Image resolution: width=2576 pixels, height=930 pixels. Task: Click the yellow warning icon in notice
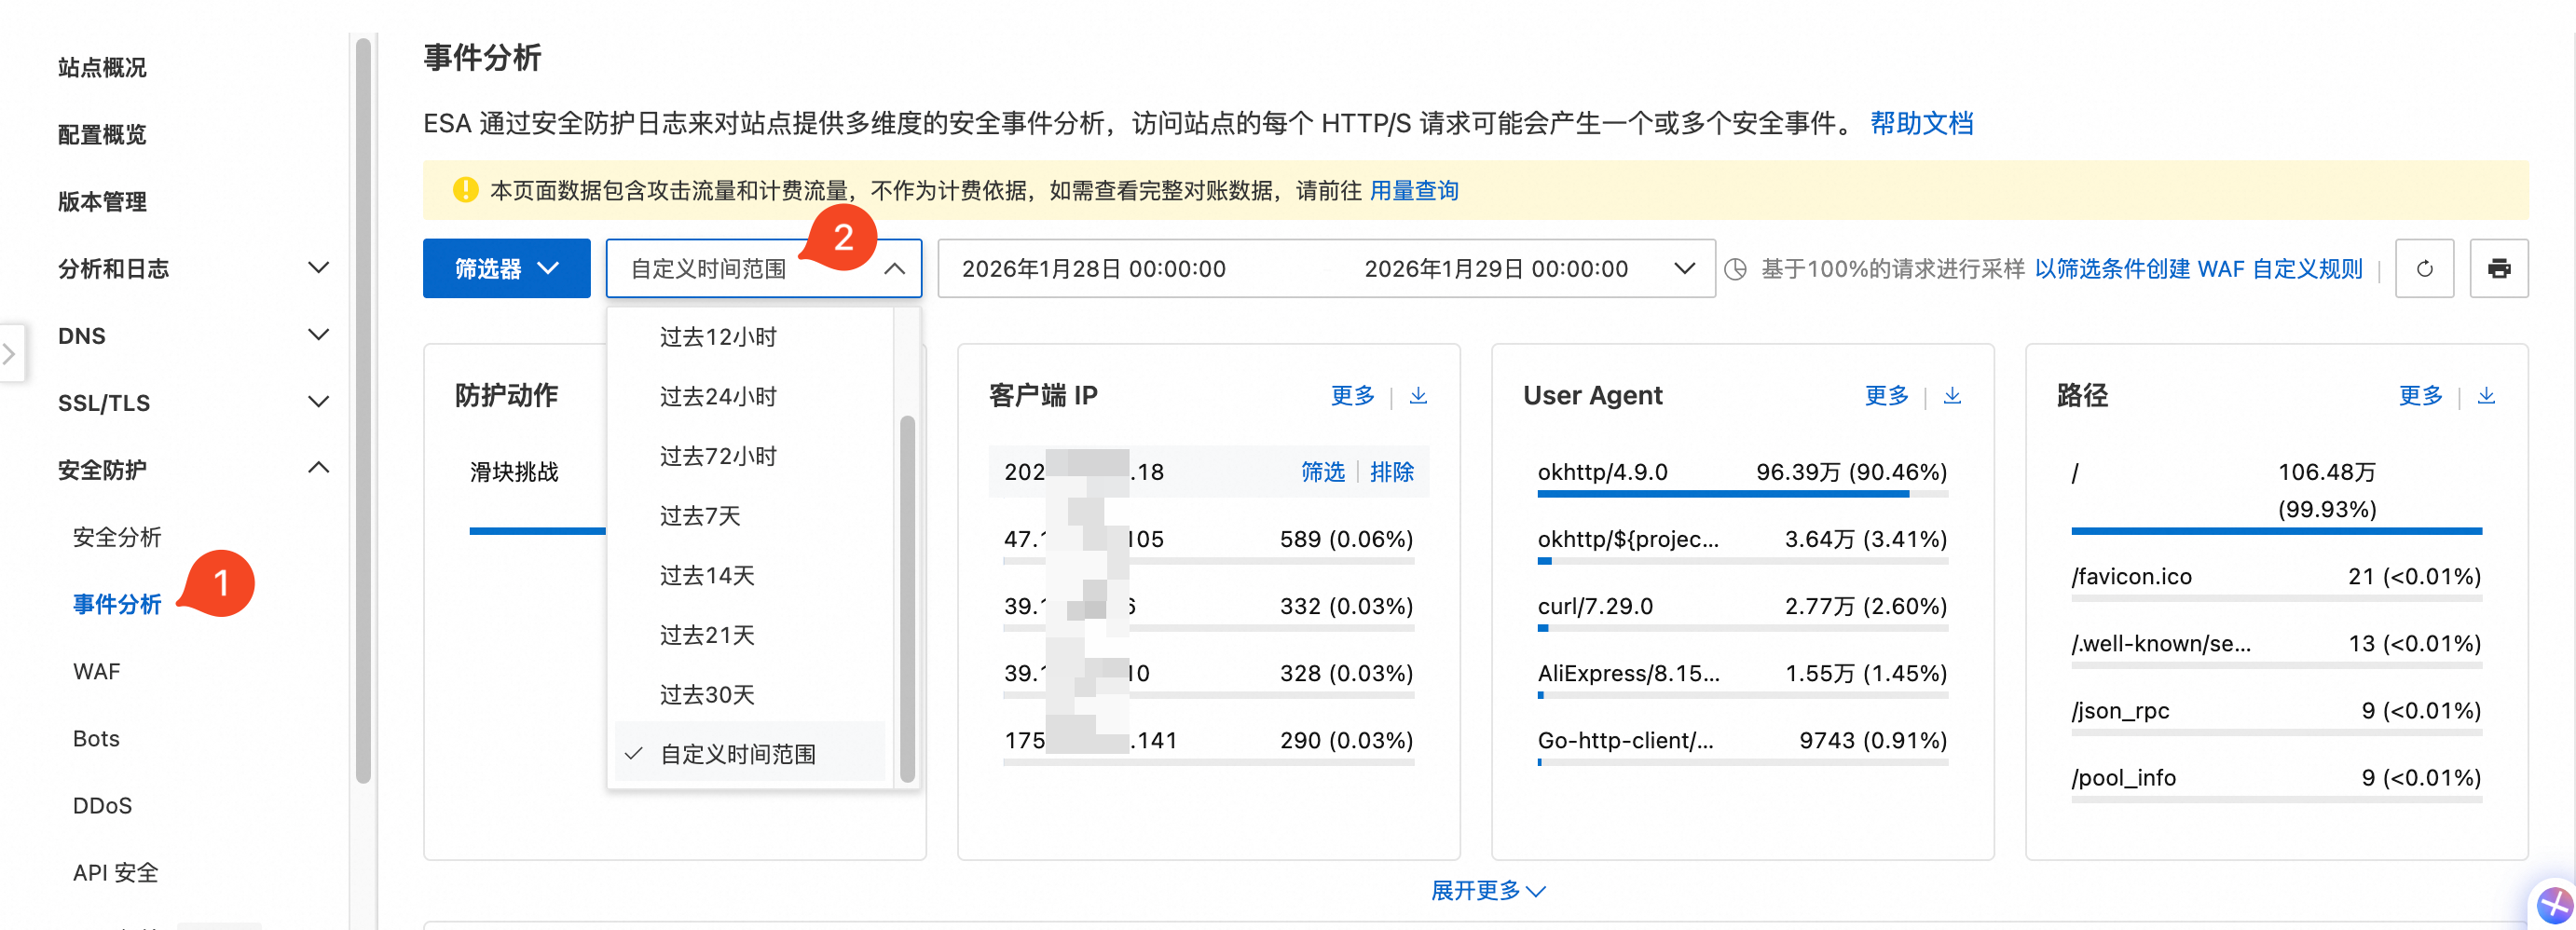(x=465, y=190)
